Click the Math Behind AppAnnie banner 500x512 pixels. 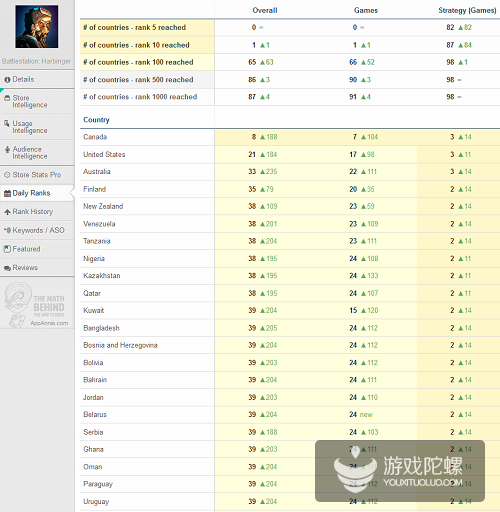click(37, 303)
